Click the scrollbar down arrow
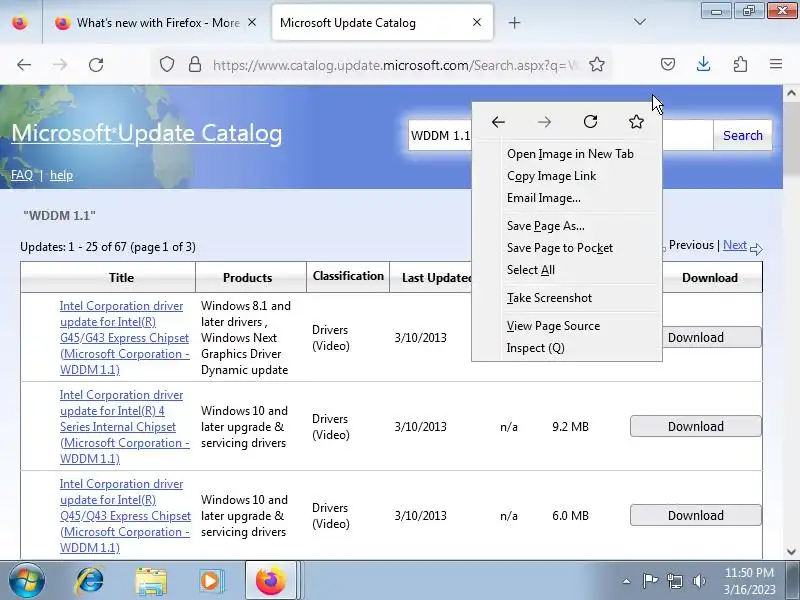Image resolution: width=800 pixels, height=600 pixels. (x=791, y=552)
